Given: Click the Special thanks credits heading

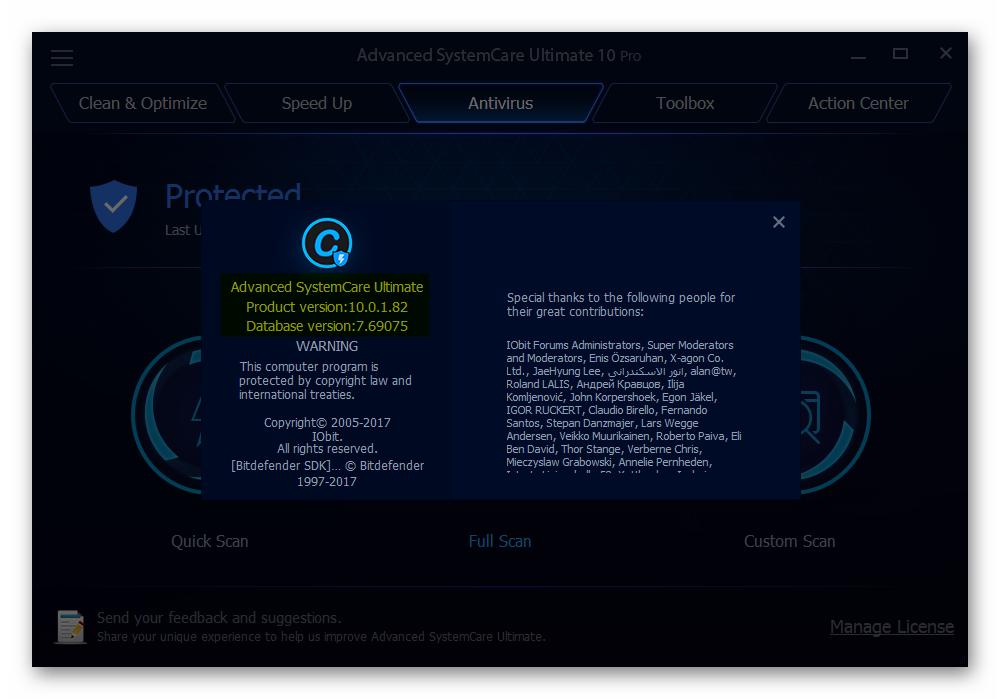Looking at the screenshot, I should pos(621,305).
